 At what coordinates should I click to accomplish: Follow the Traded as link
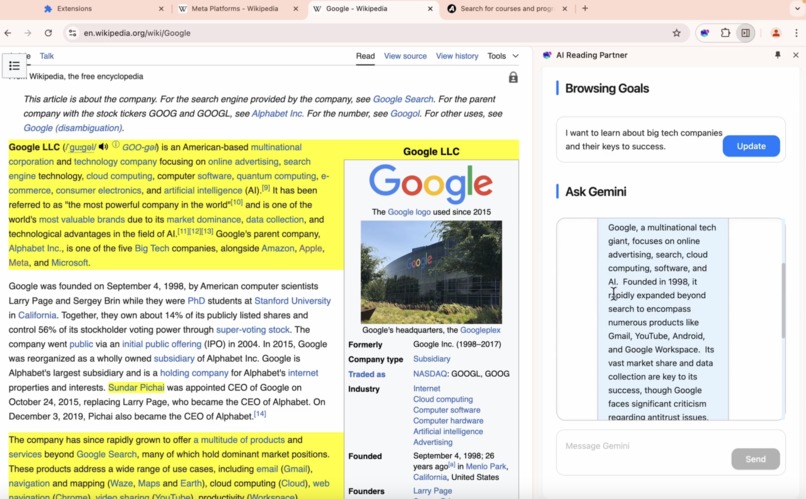click(x=367, y=374)
